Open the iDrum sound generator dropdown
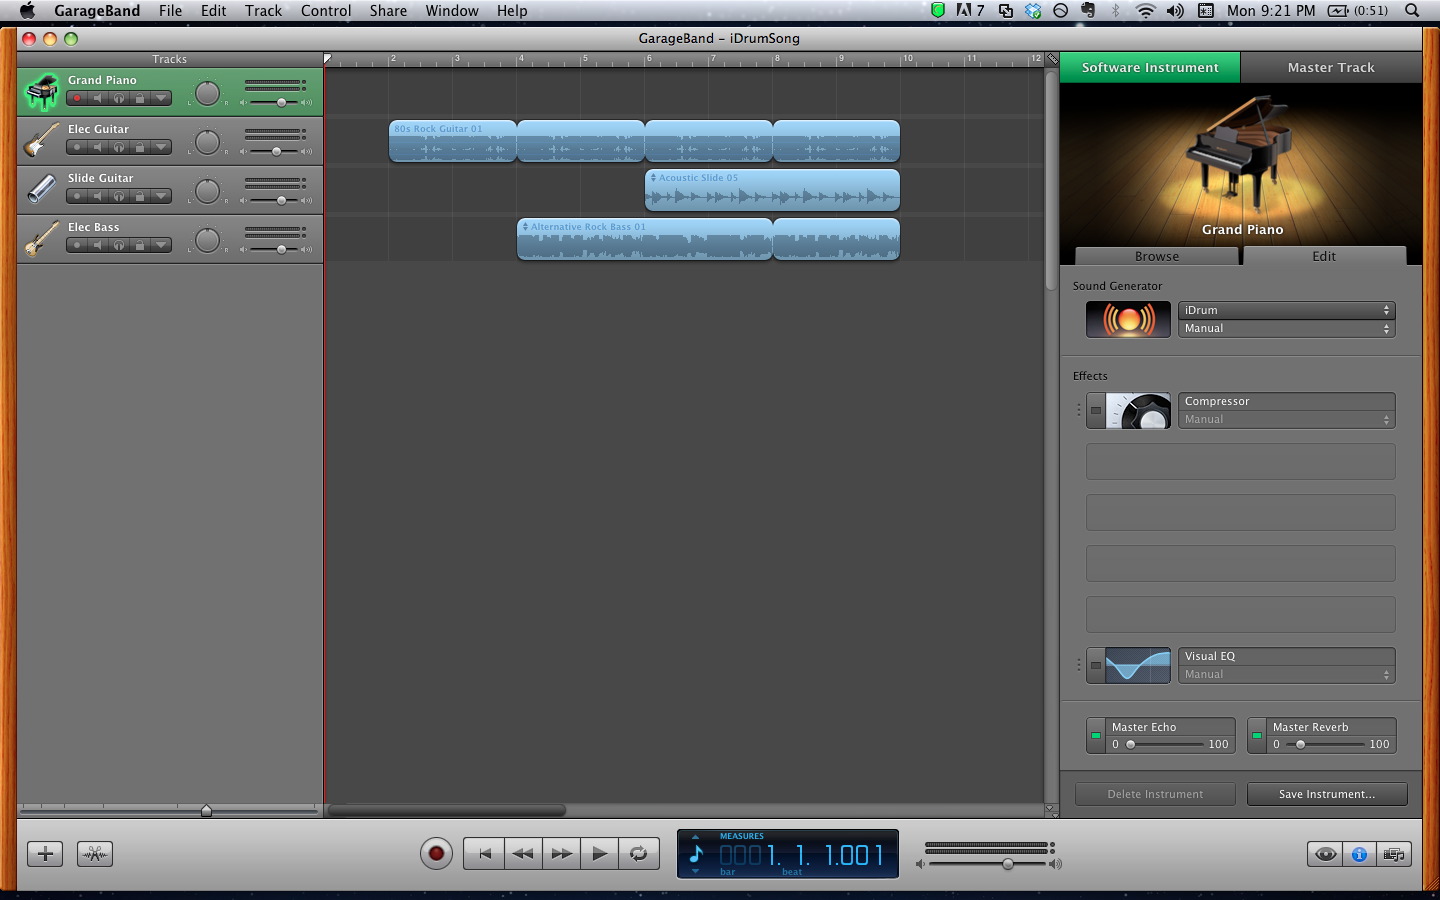This screenshot has height=900, width=1440. [1286, 310]
